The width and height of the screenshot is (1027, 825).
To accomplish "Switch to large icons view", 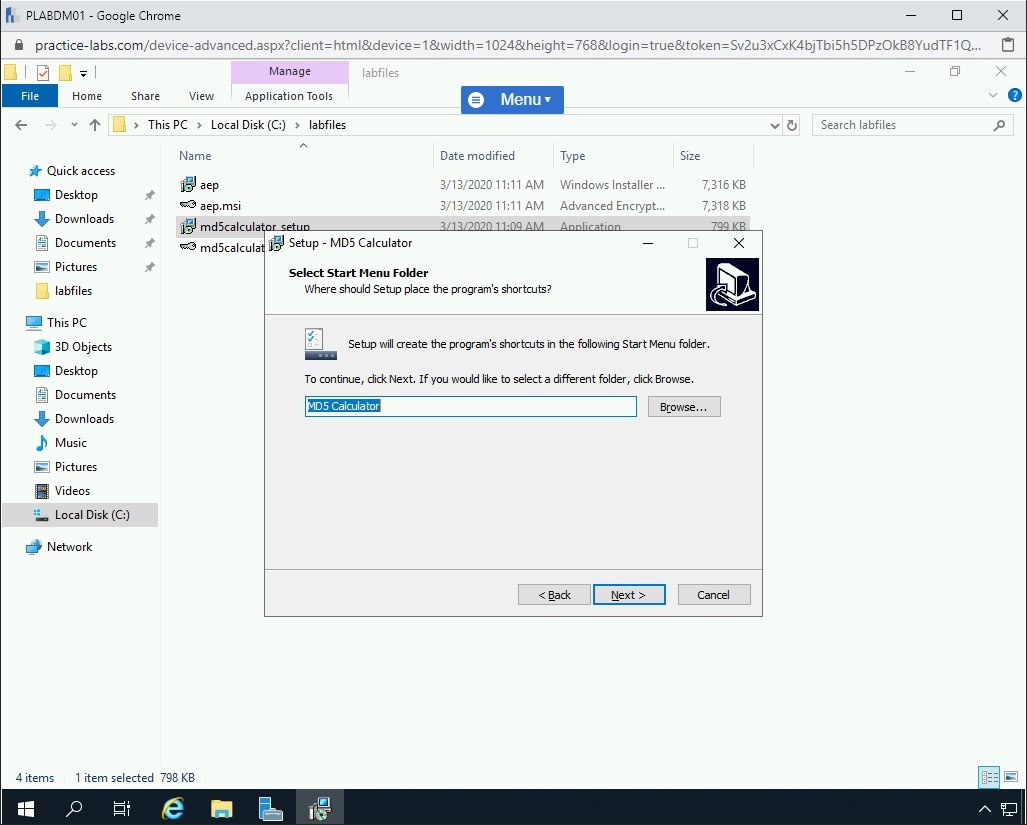I will tap(1010, 777).
